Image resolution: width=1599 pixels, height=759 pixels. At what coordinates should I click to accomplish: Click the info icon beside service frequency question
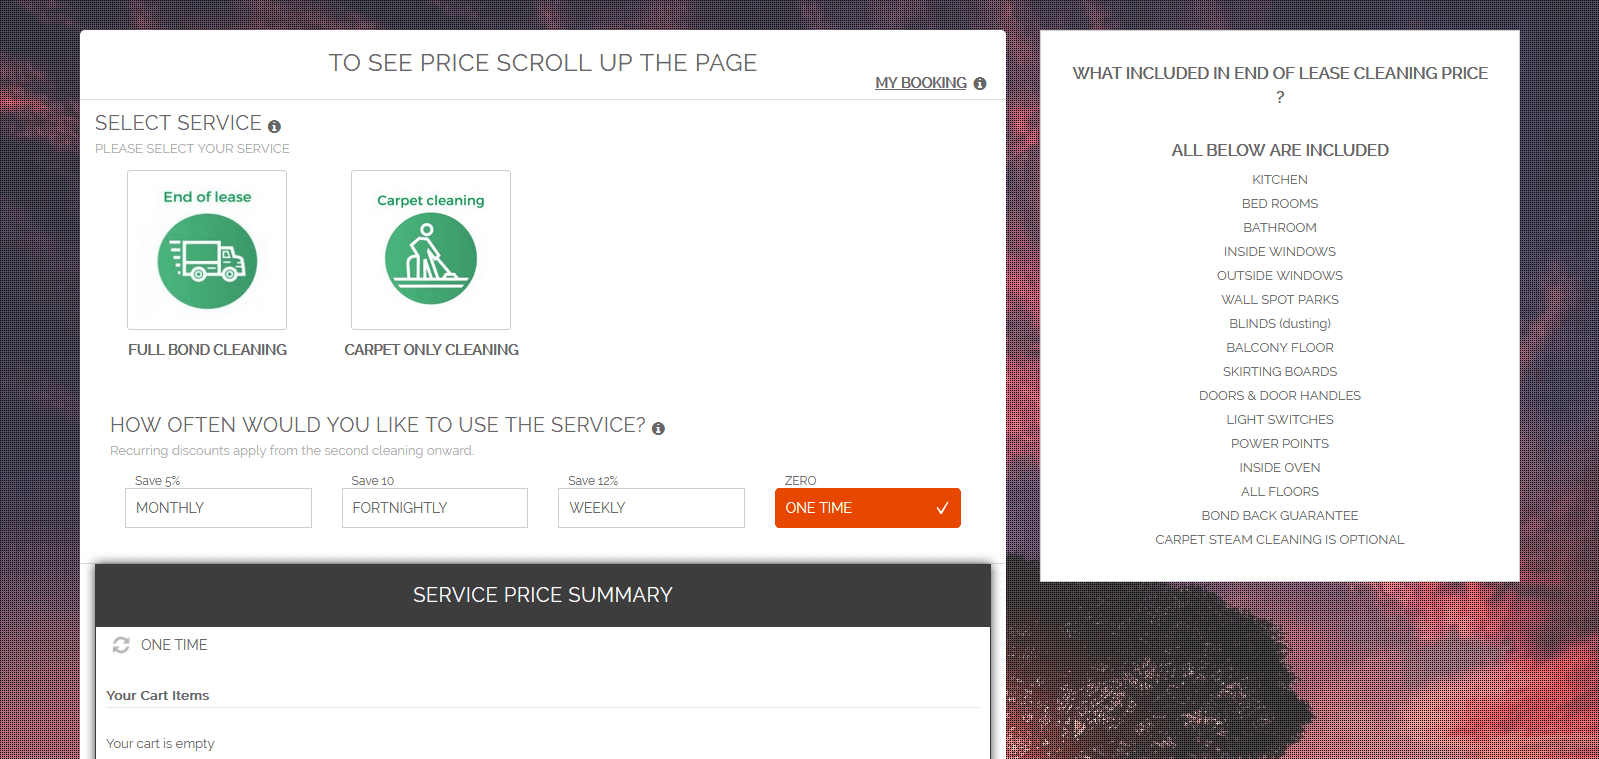[658, 429]
